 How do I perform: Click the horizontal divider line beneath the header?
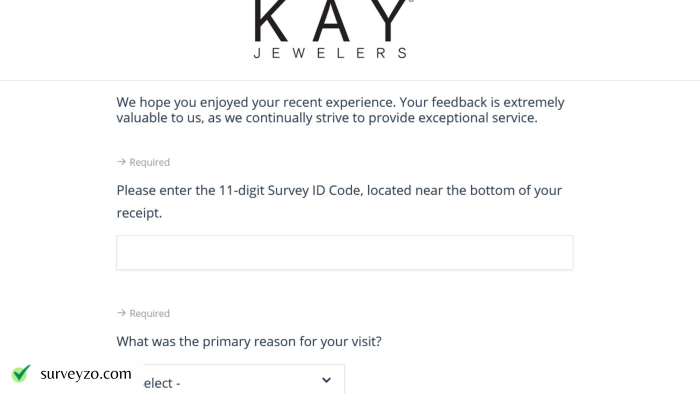coord(350,80)
